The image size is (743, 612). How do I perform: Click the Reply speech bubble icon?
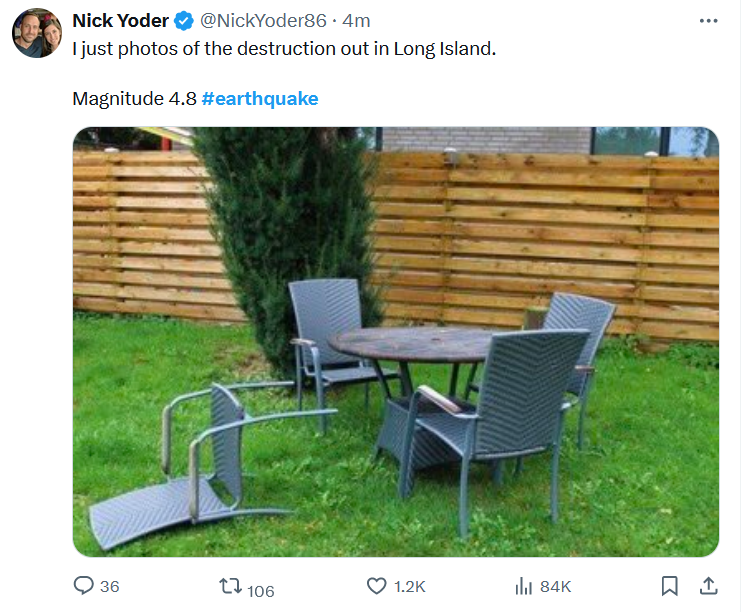(x=84, y=586)
